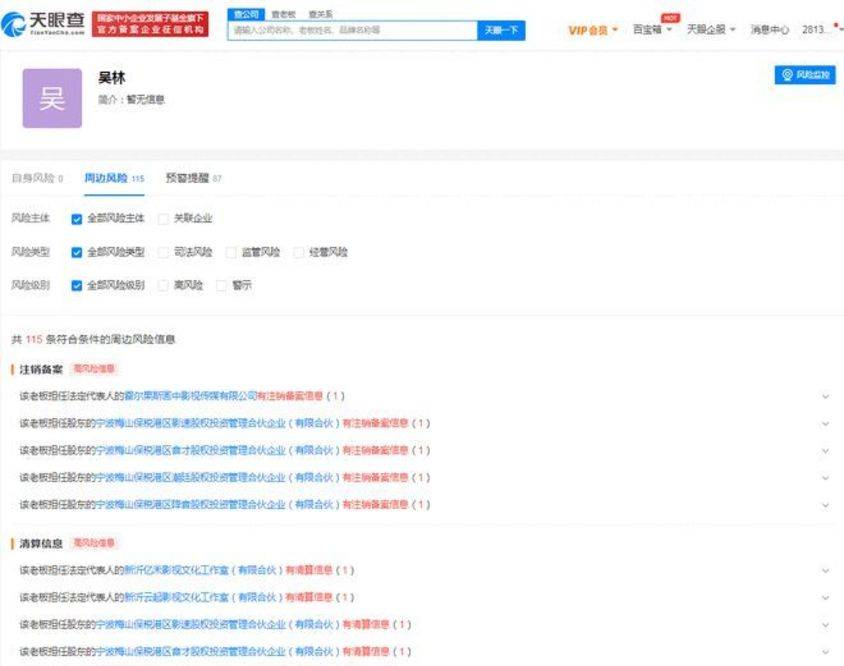
Task: Open the 百宝箱 menu
Action: (x=652, y=30)
